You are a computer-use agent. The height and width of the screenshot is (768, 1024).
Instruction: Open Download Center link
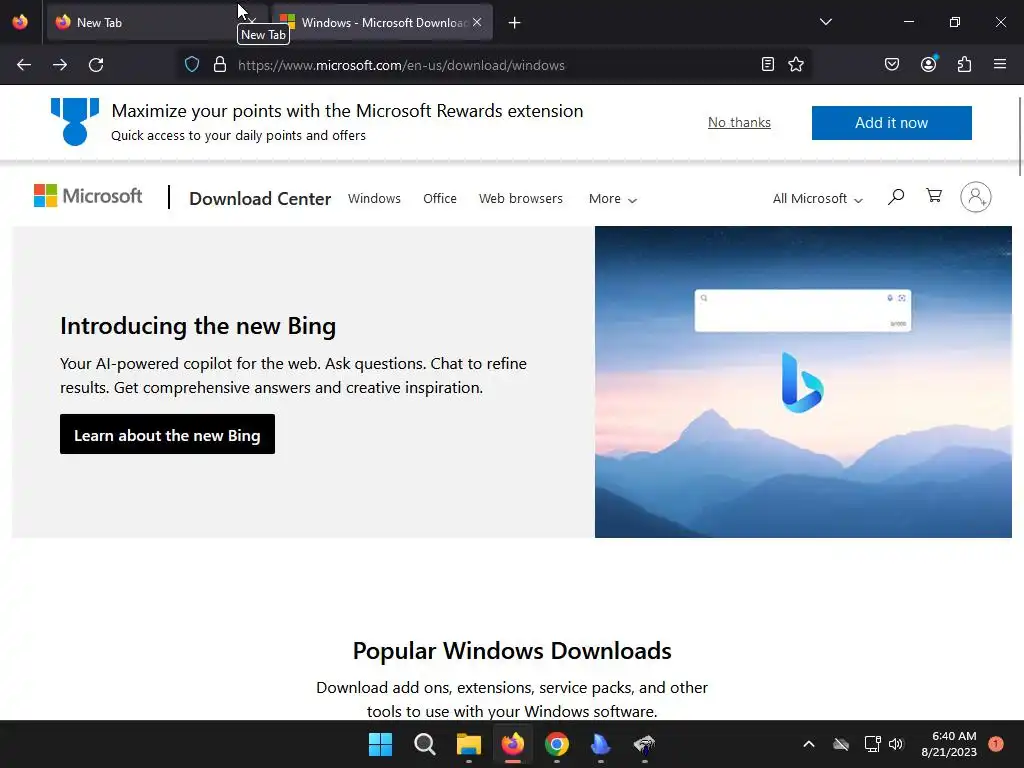pyautogui.click(x=260, y=199)
